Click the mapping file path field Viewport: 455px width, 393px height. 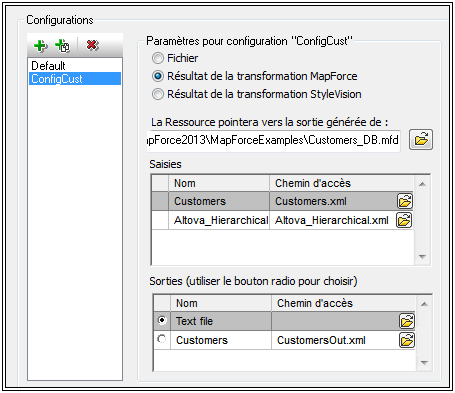[x=273, y=141]
